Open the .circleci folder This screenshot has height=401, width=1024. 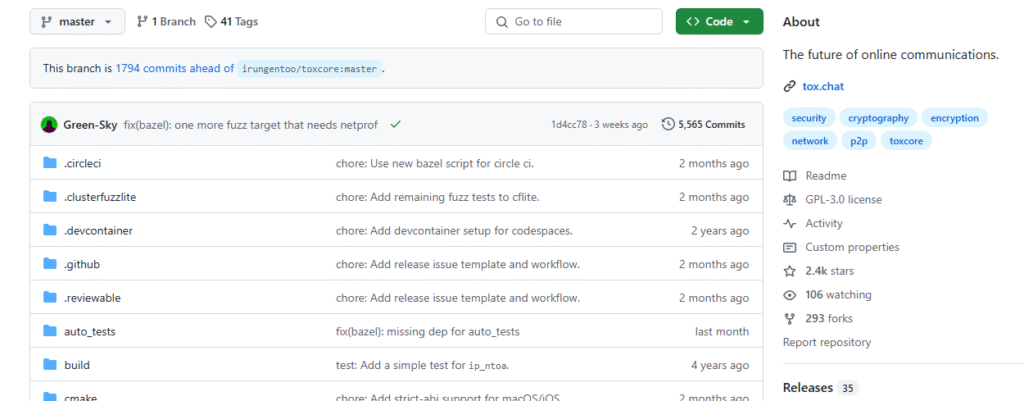82,163
